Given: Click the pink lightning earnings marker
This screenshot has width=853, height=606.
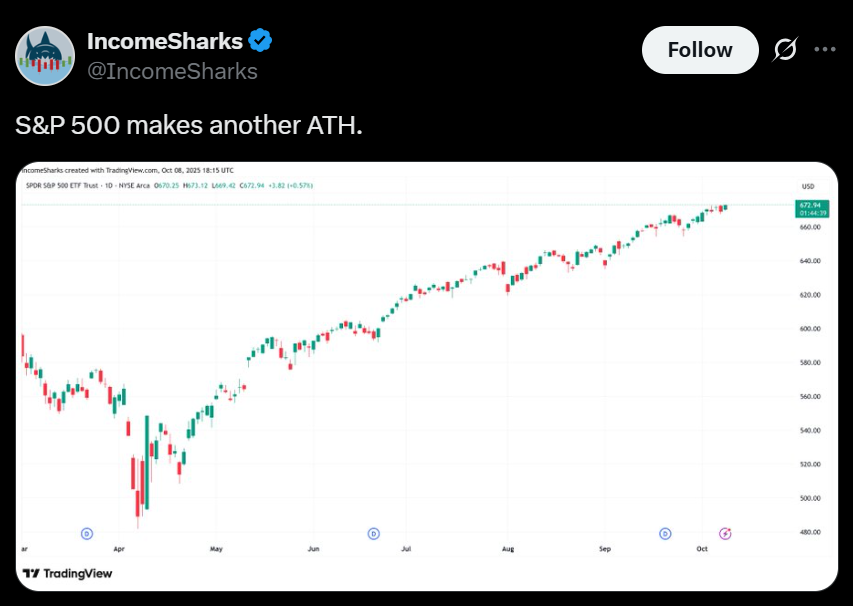Looking at the screenshot, I should 726,533.
